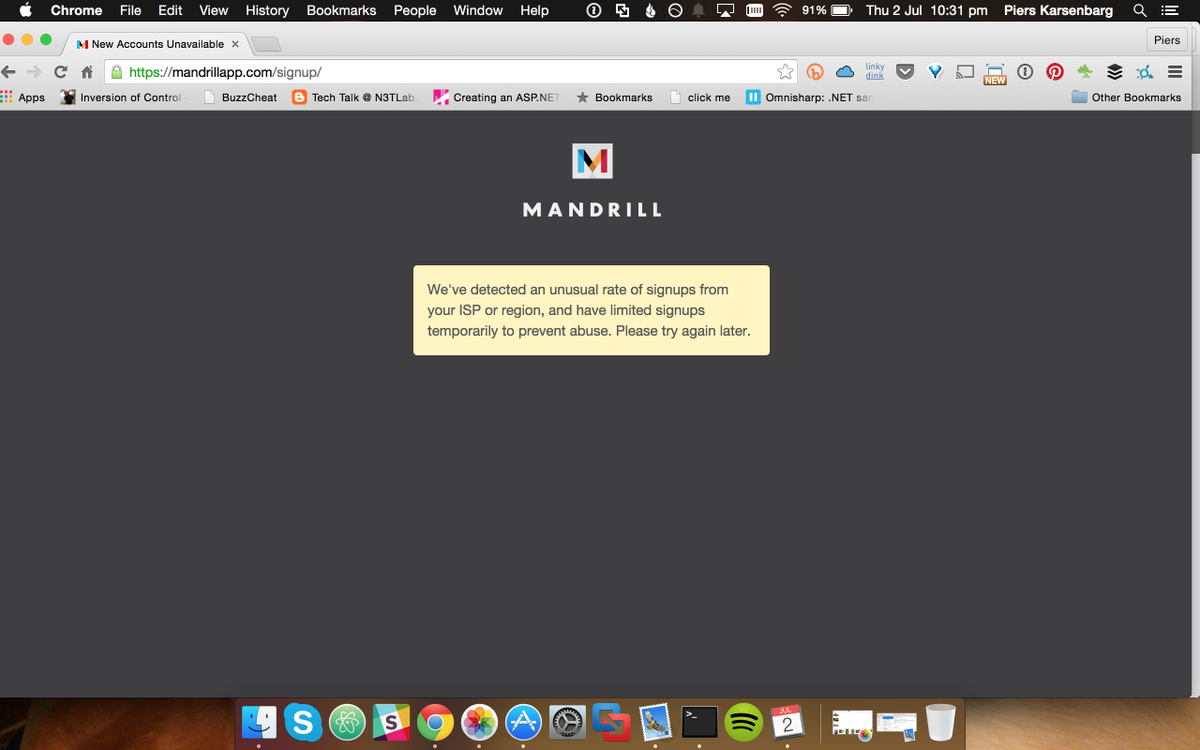Click the screenshot extension marked NEW
The height and width of the screenshot is (750, 1200).
click(995, 74)
